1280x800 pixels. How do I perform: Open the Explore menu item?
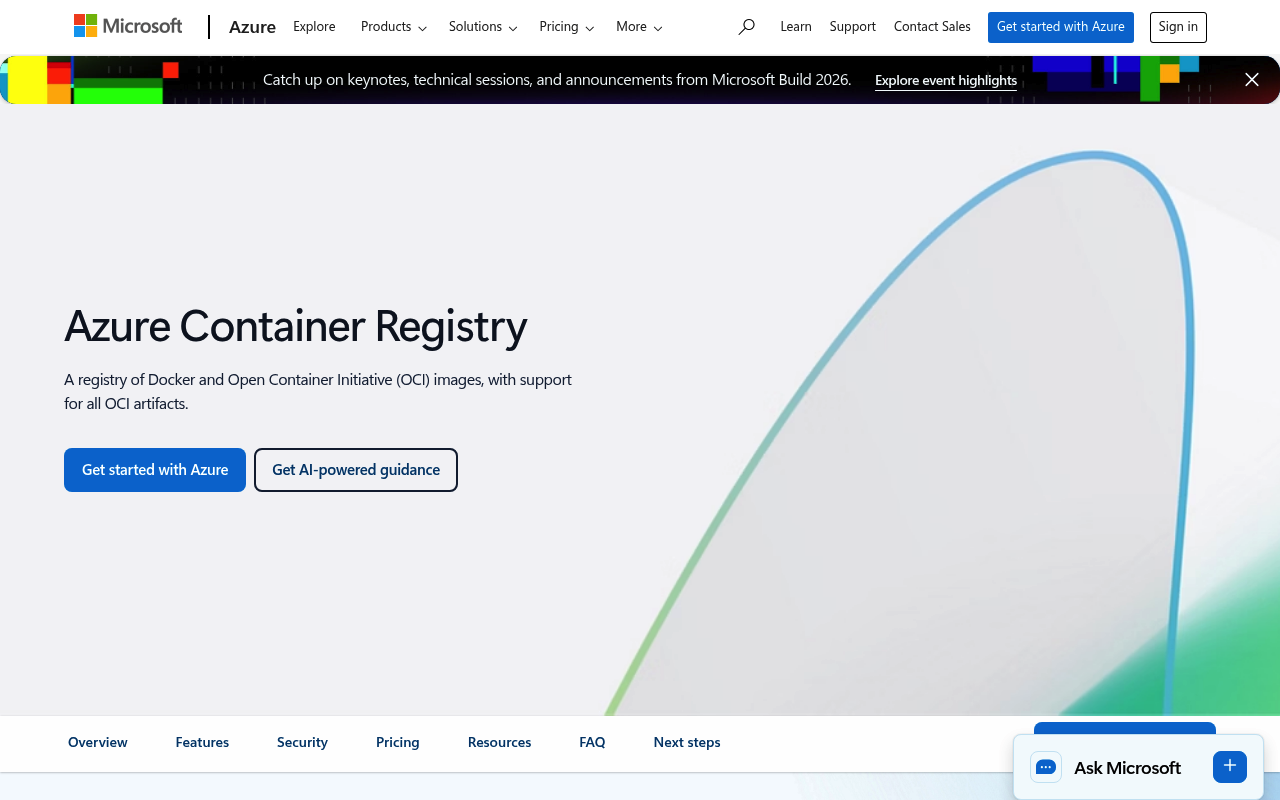(314, 27)
